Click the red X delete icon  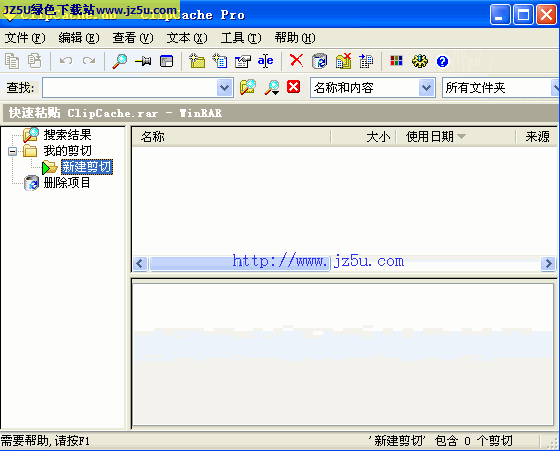coord(296,61)
